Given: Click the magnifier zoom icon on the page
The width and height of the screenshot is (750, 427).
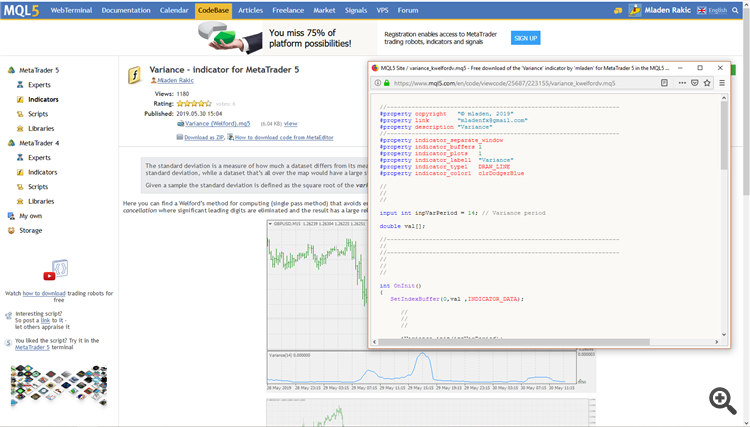Looking at the screenshot, I should point(722,400).
